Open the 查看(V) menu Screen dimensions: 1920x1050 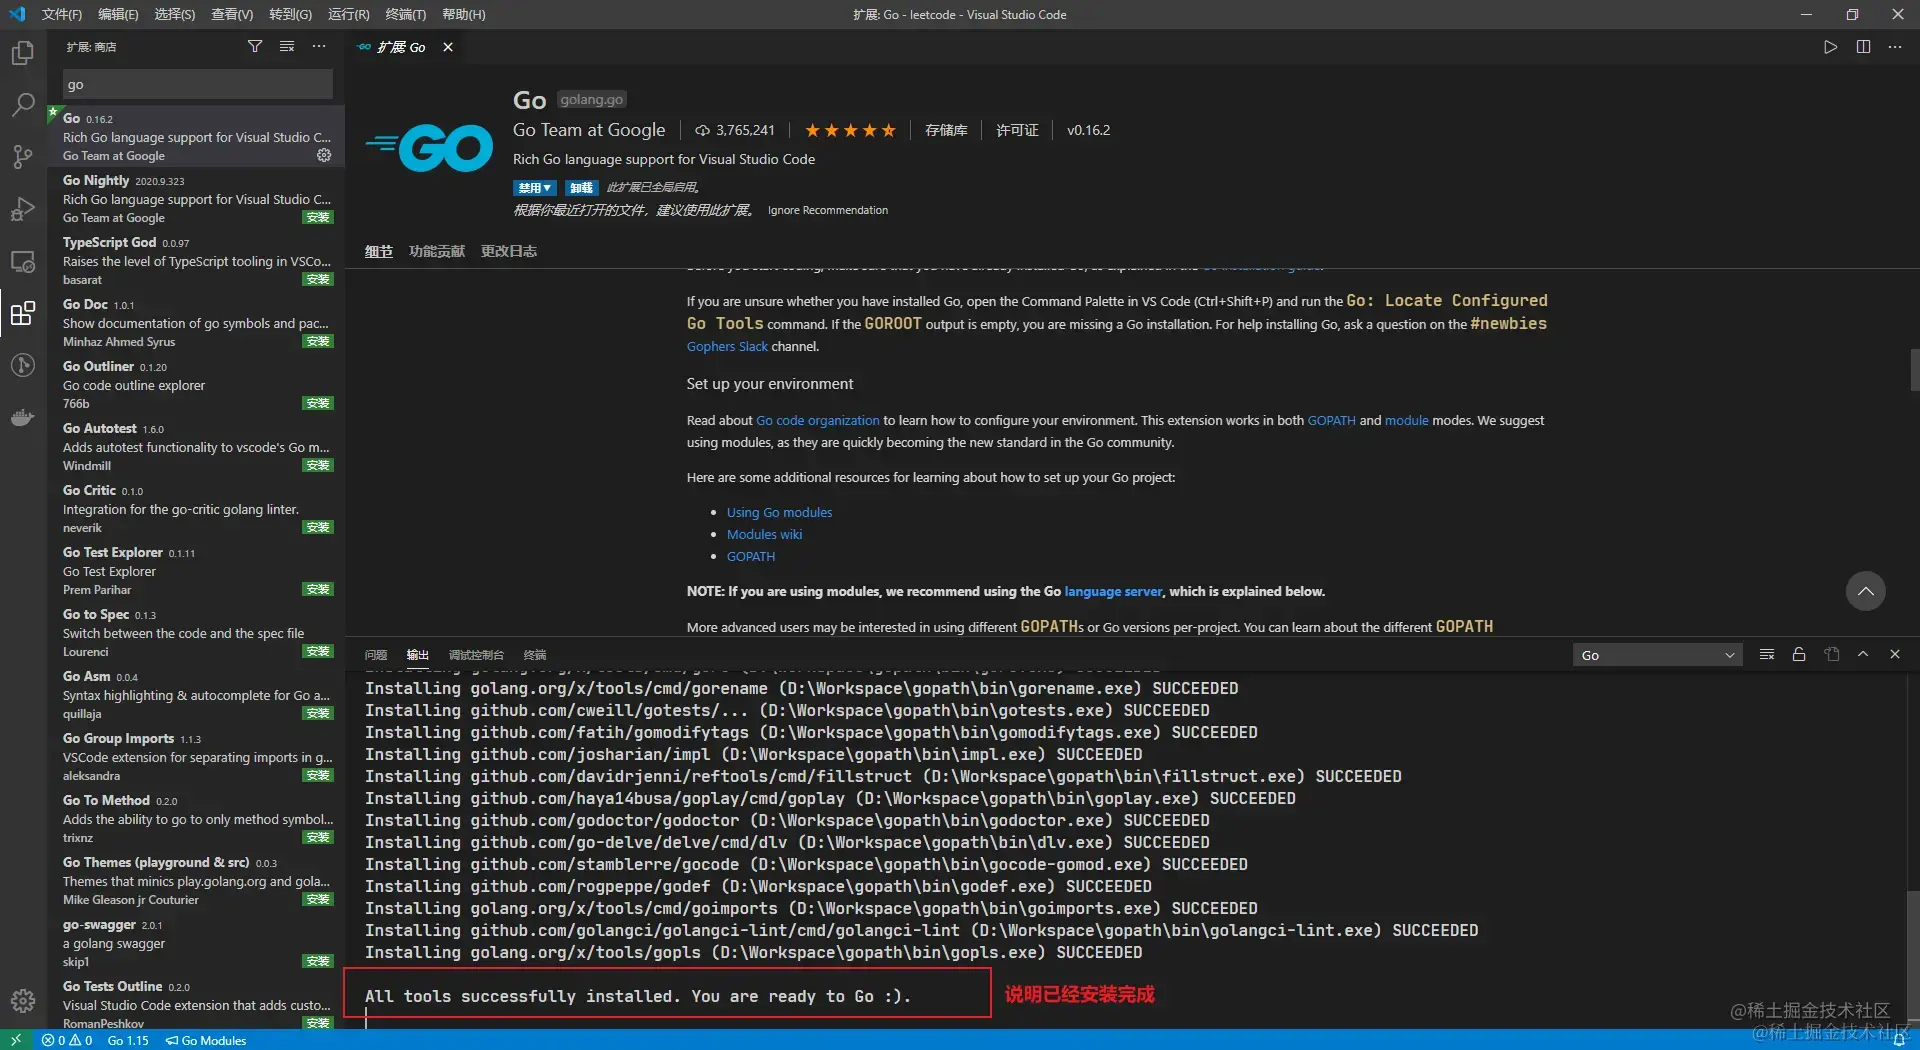pyautogui.click(x=232, y=14)
